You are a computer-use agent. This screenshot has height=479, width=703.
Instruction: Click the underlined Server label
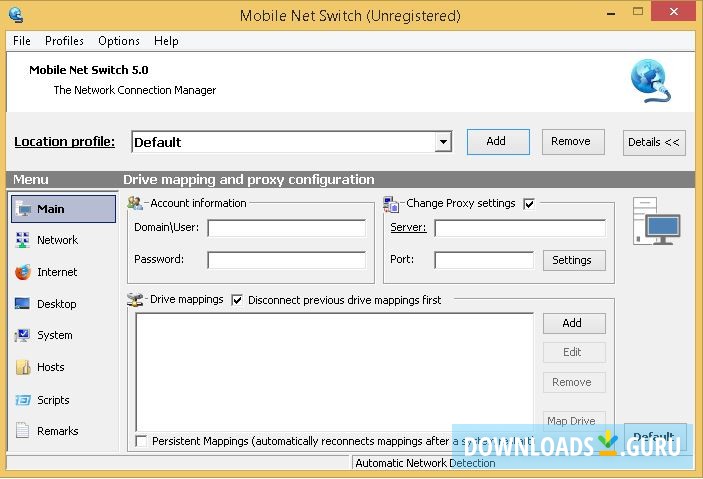[408, 227]
